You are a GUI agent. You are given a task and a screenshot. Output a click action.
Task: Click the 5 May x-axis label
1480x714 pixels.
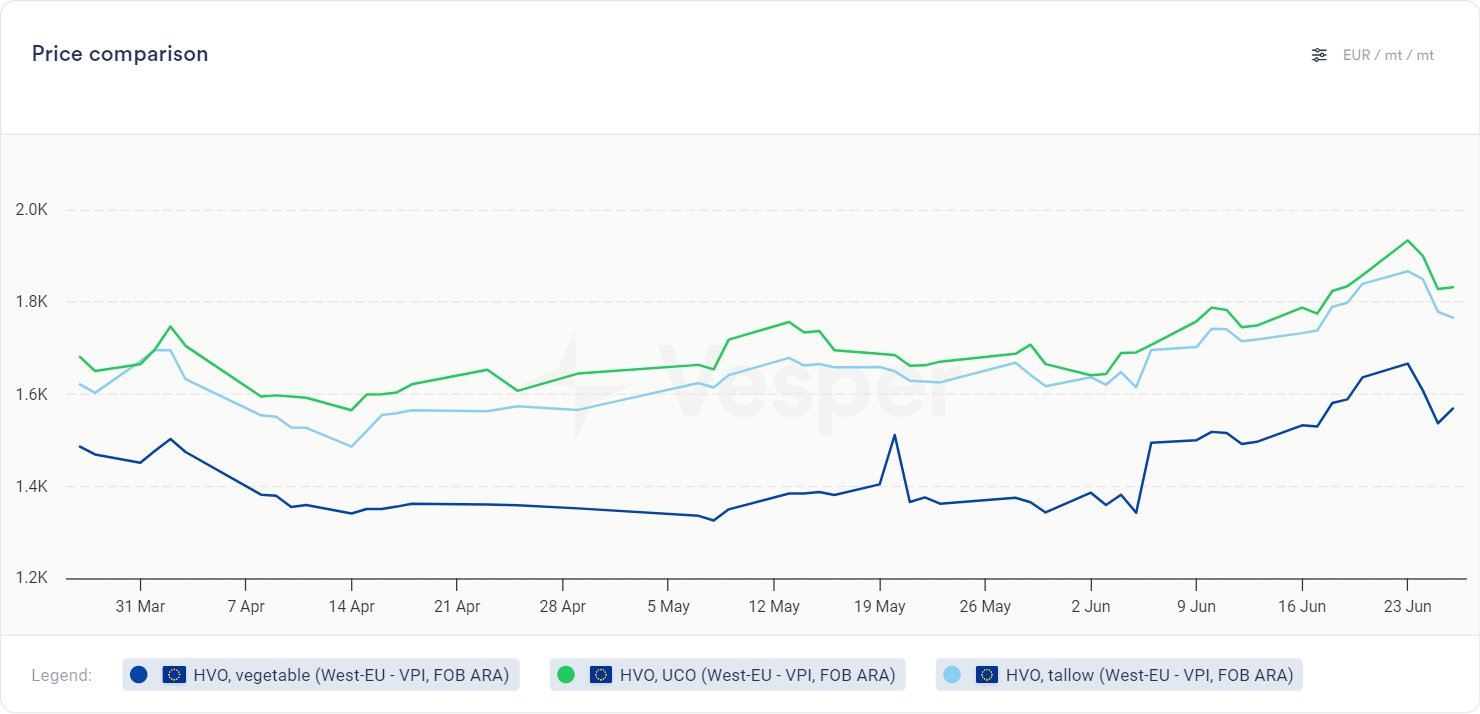(668, 606)
